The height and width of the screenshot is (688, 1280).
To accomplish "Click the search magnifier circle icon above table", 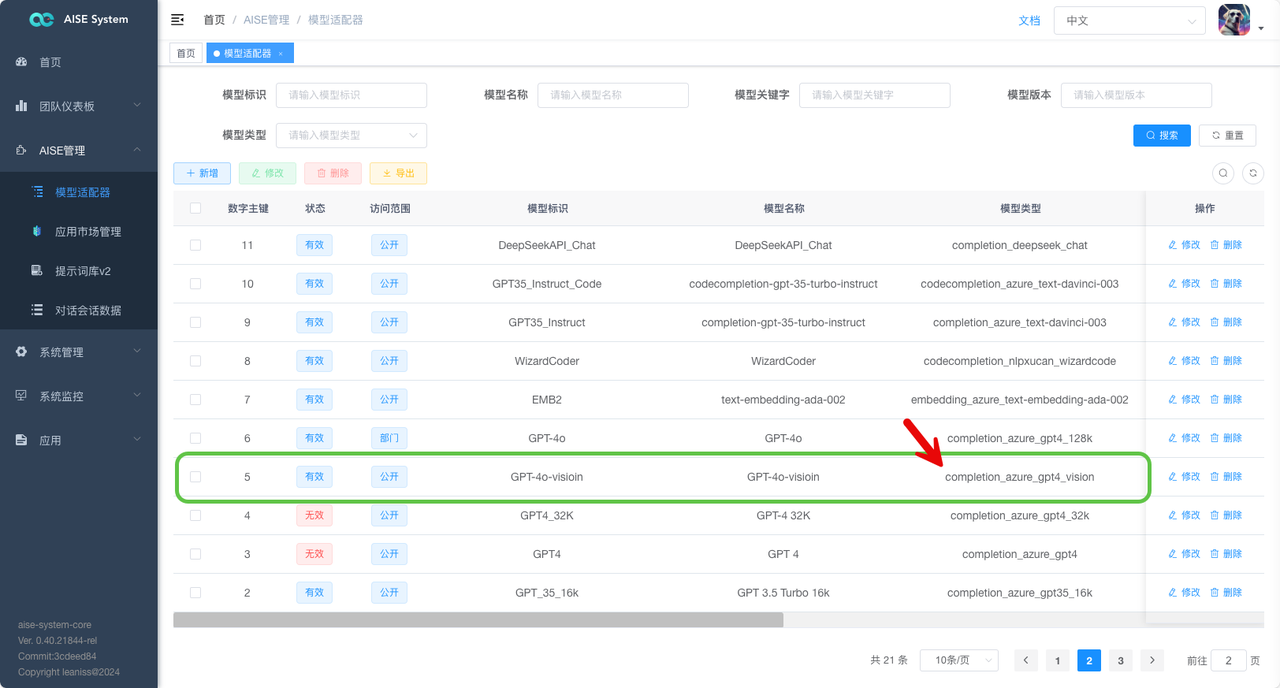I will click(x=1223, y=173).
